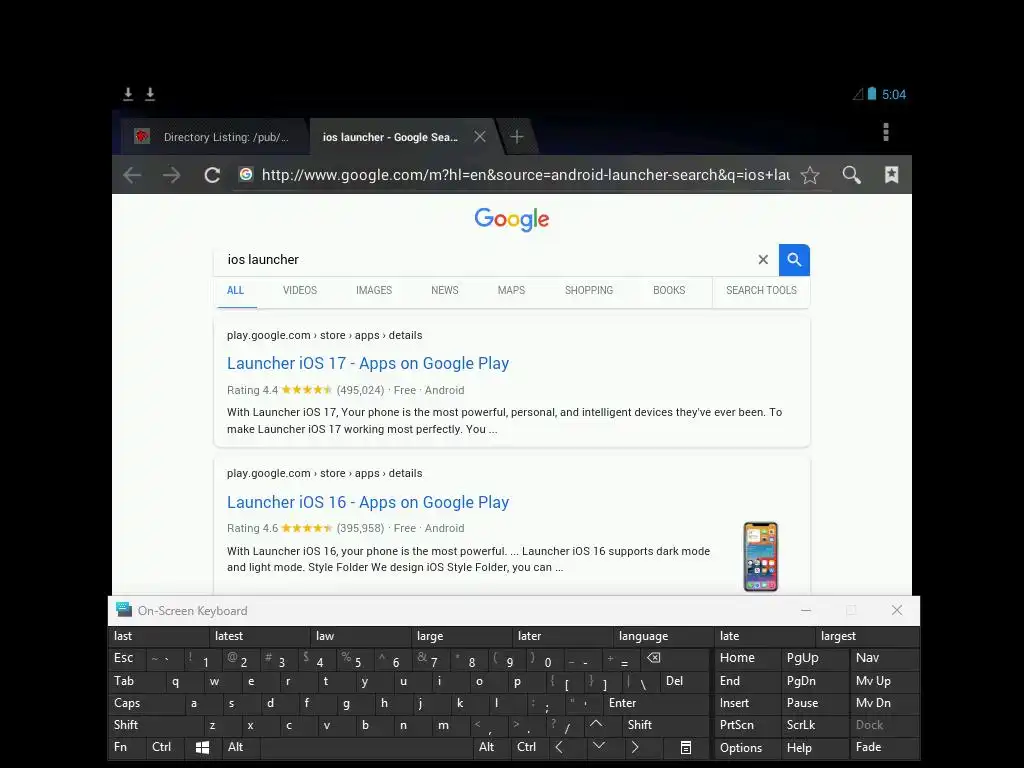1024x768 pixels.
Task: Click the Windows logo key
Action: pos(202,748)
